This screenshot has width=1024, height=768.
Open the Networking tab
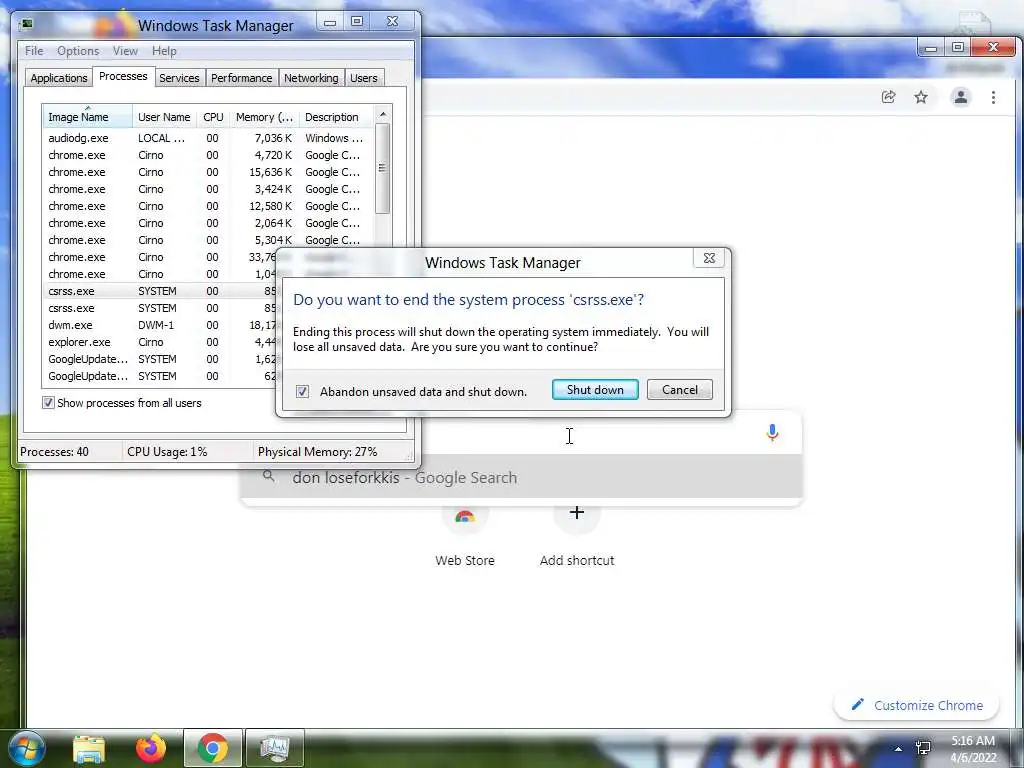tap(311, 78)
